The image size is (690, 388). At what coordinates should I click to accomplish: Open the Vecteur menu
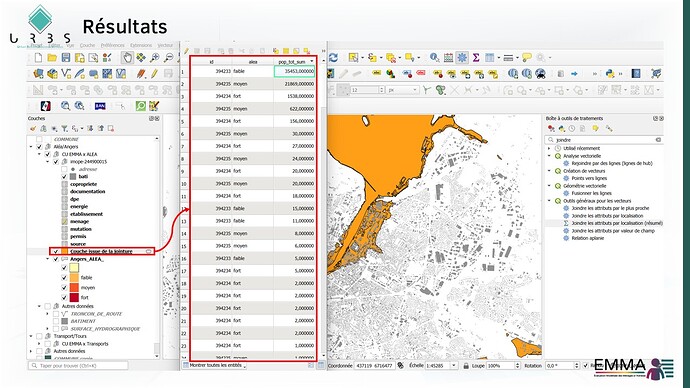point(165,45)
